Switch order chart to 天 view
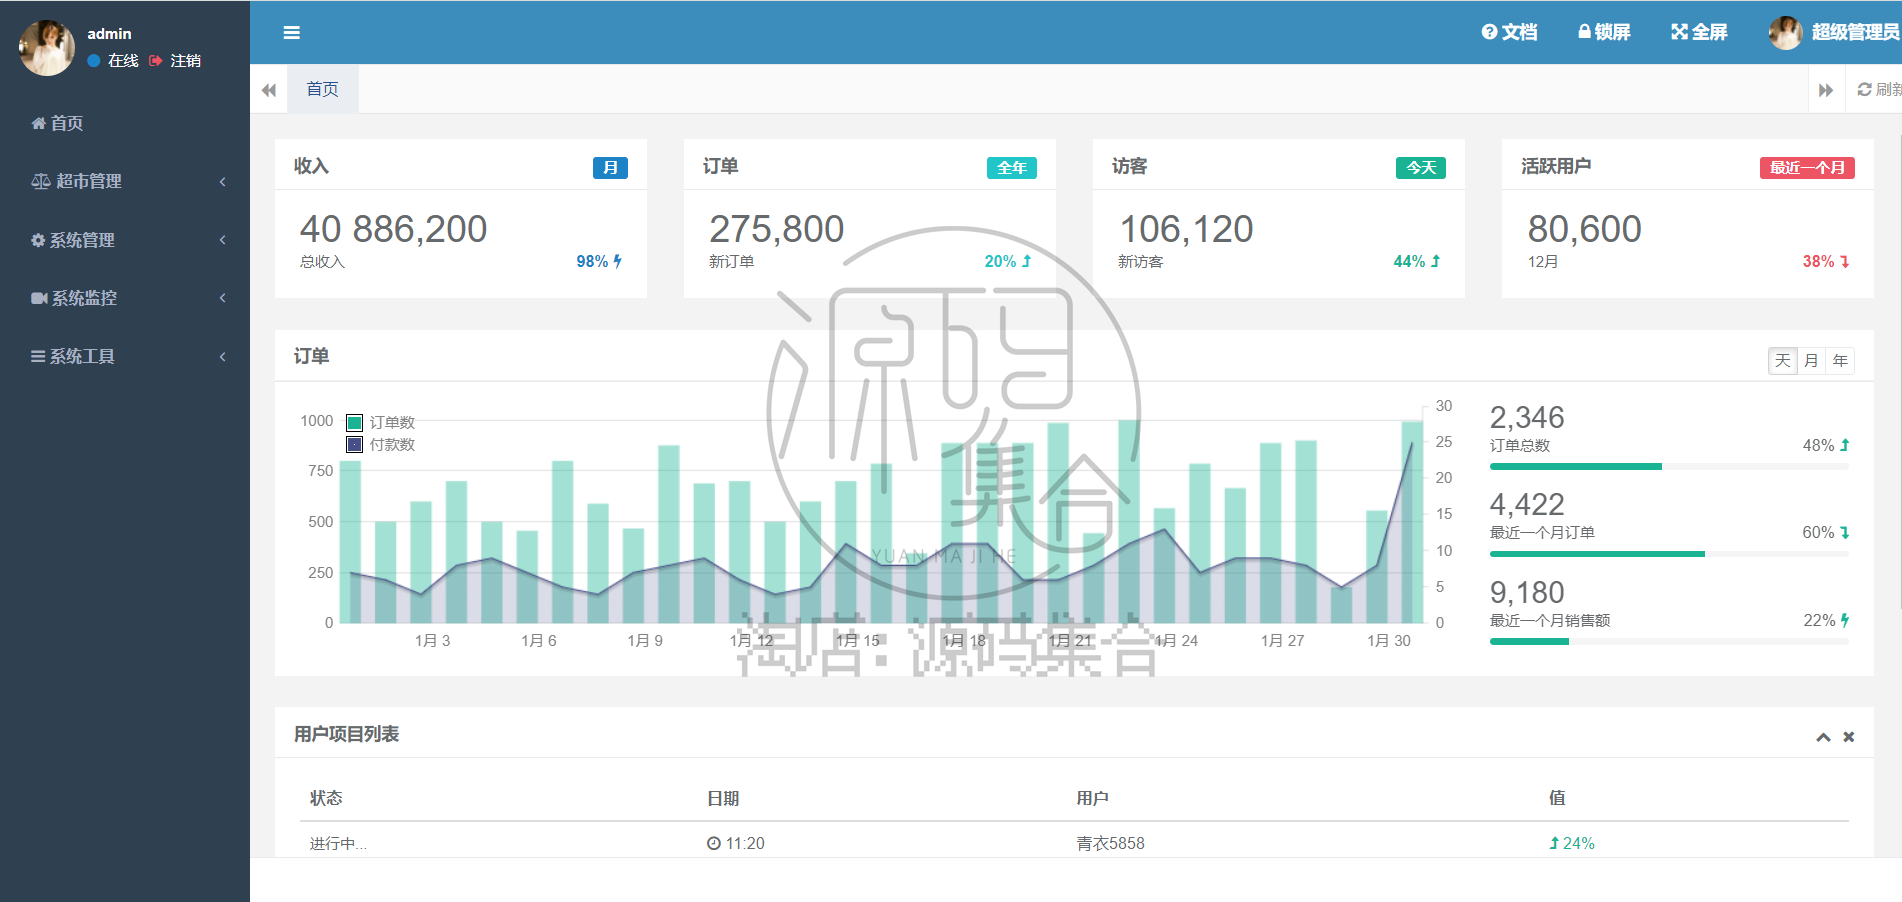 pos(1783,361)
